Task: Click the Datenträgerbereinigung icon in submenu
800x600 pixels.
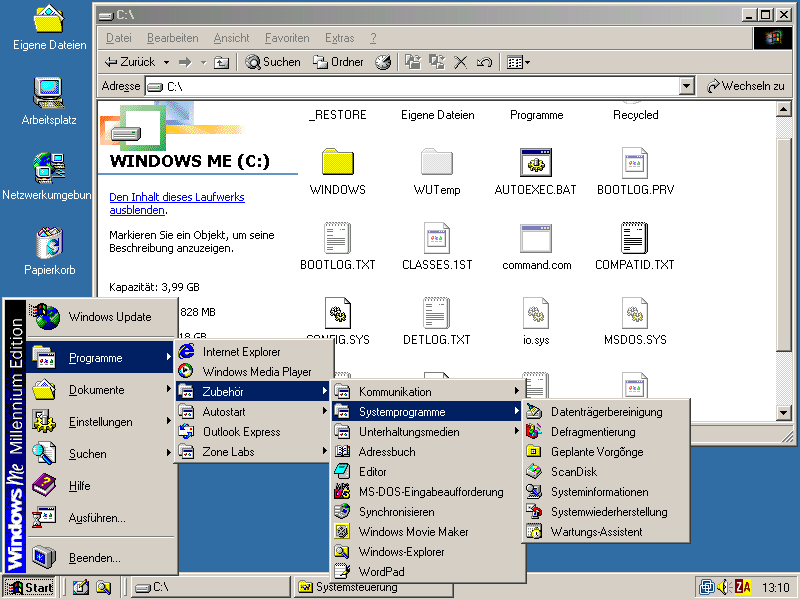Action: coord(535,412)
